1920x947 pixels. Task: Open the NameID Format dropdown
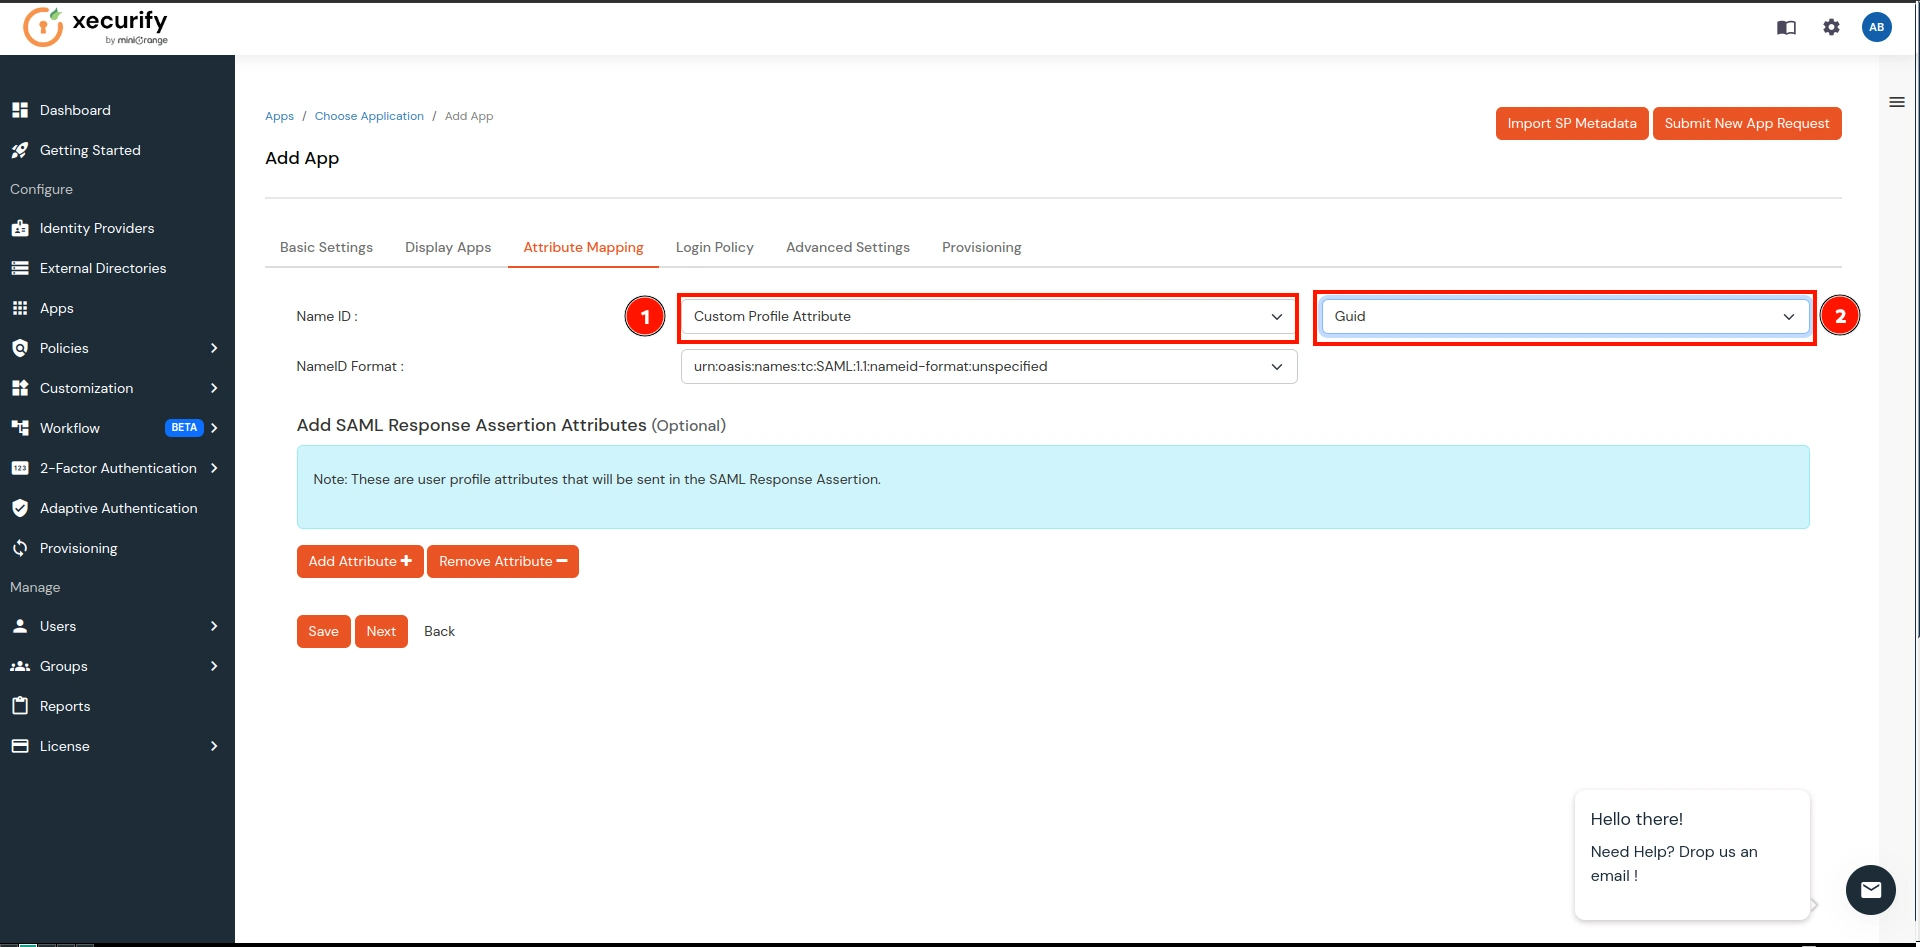pyautogui.click(x=988, y=366)
